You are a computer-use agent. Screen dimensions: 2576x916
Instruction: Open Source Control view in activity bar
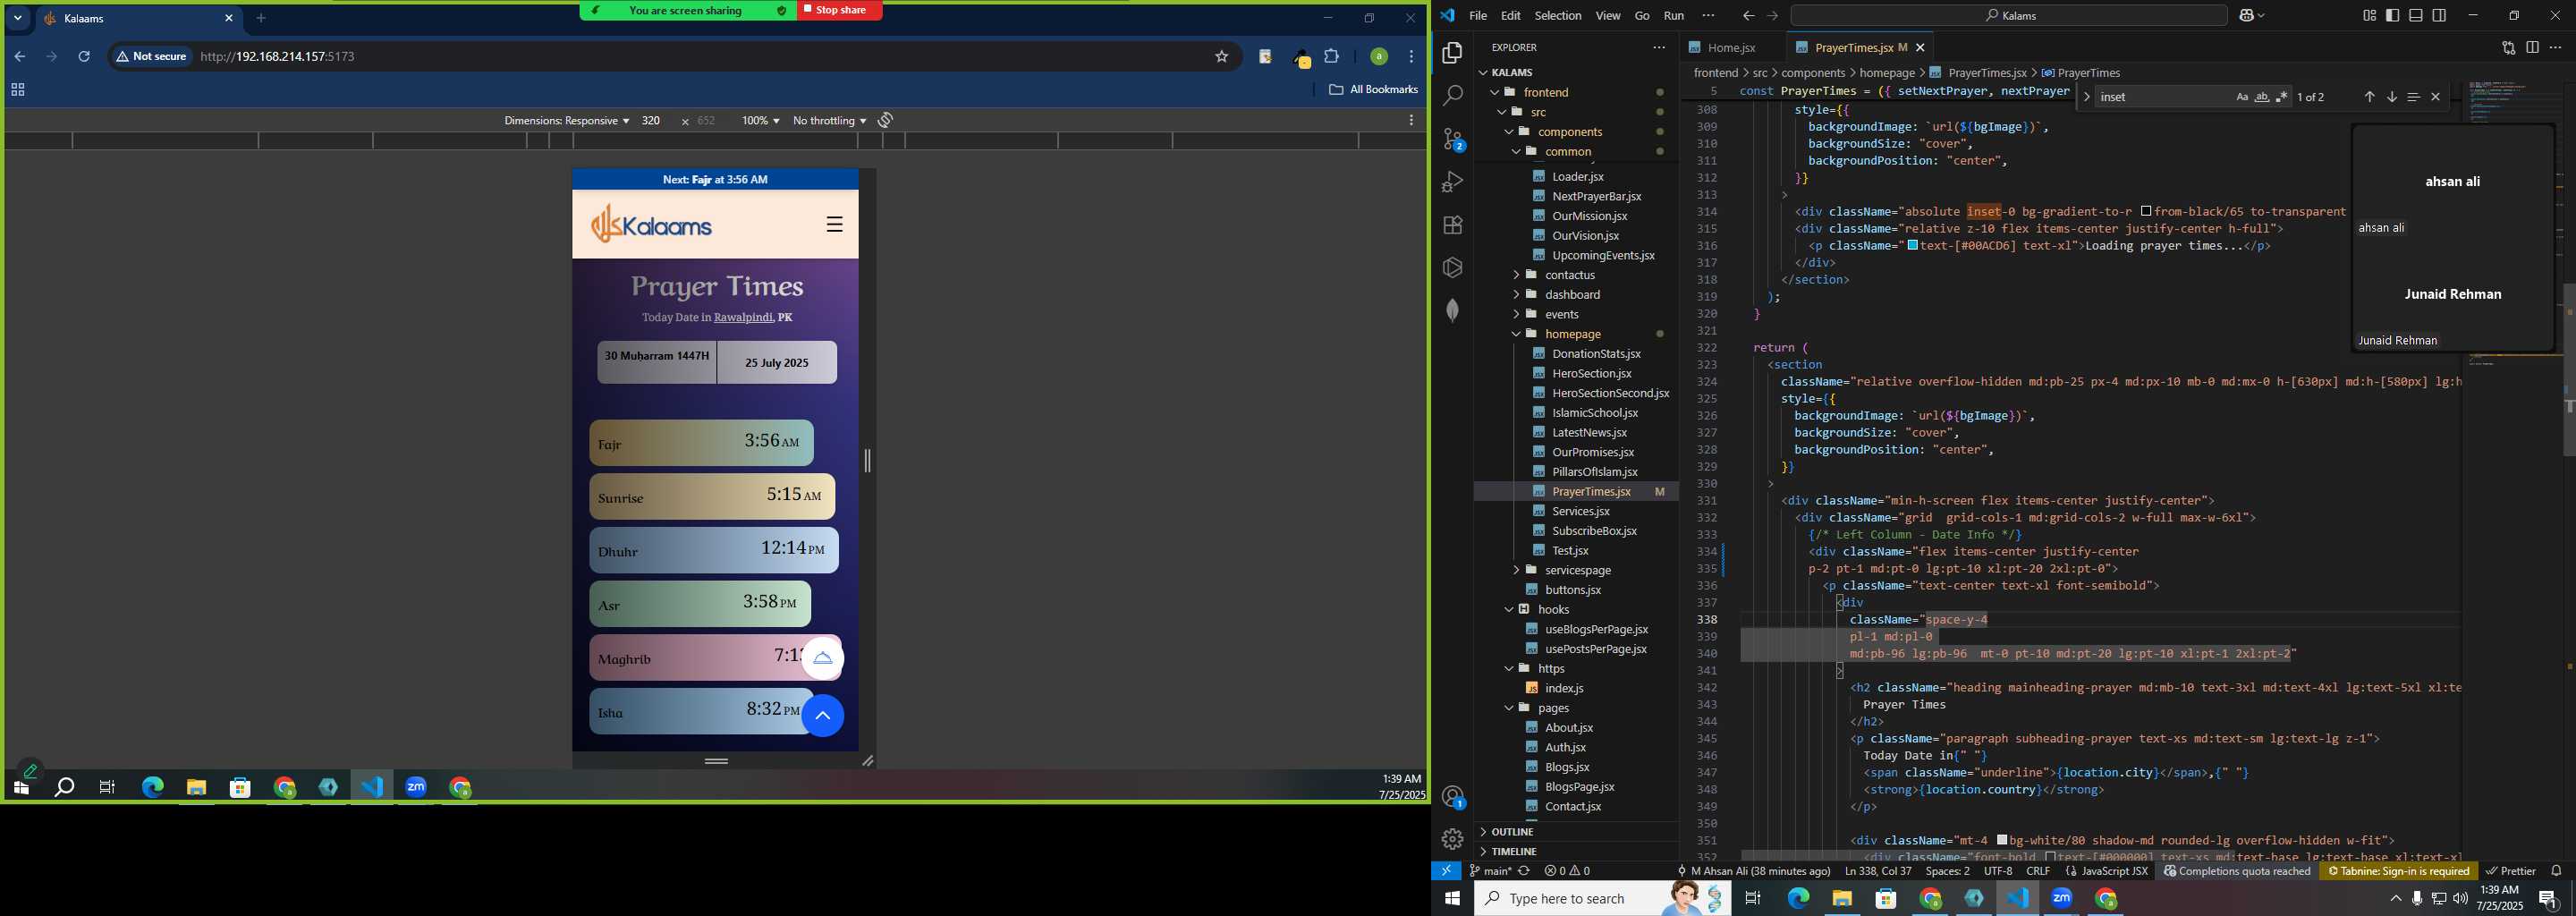[1453, 139]
